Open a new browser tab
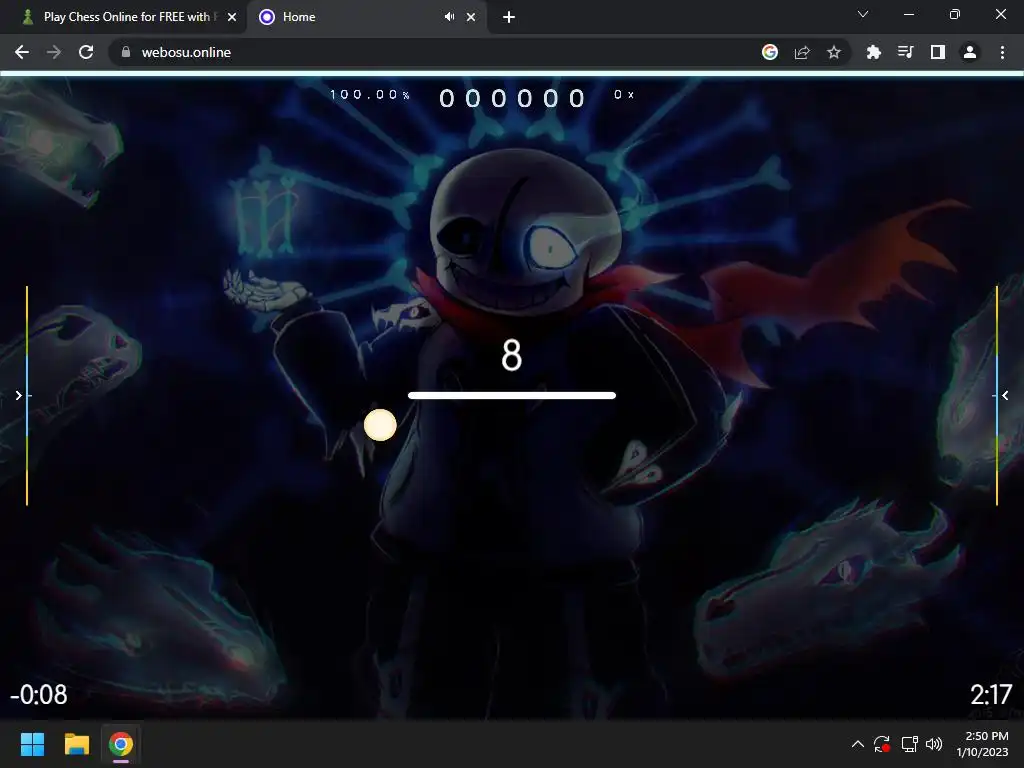This screenshot has width=1024, height=768. pos(509,17)
